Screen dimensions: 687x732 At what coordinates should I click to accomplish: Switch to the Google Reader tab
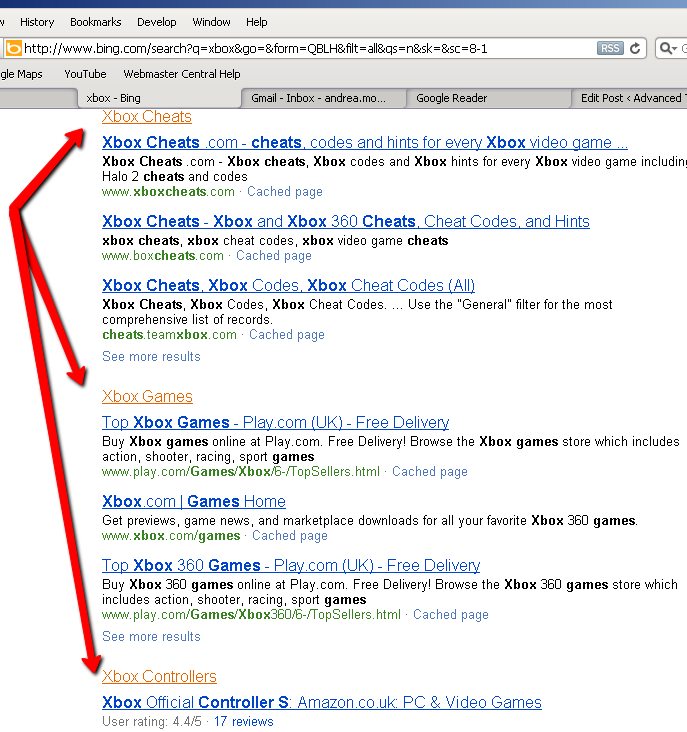[451, 98]
